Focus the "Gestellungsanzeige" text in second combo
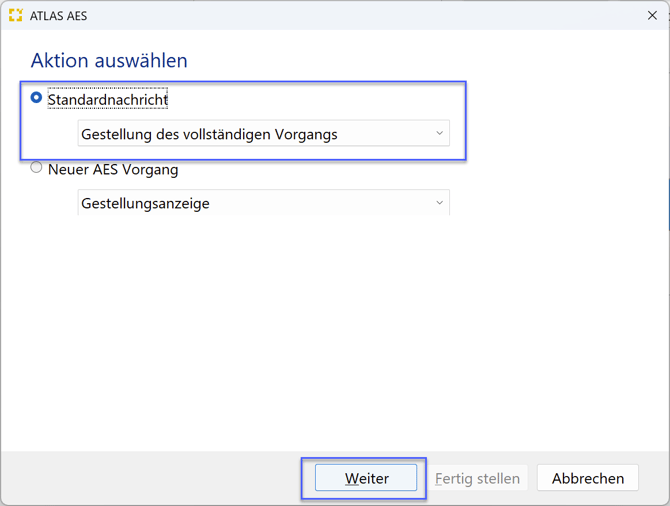 click(x=145, y=203)
